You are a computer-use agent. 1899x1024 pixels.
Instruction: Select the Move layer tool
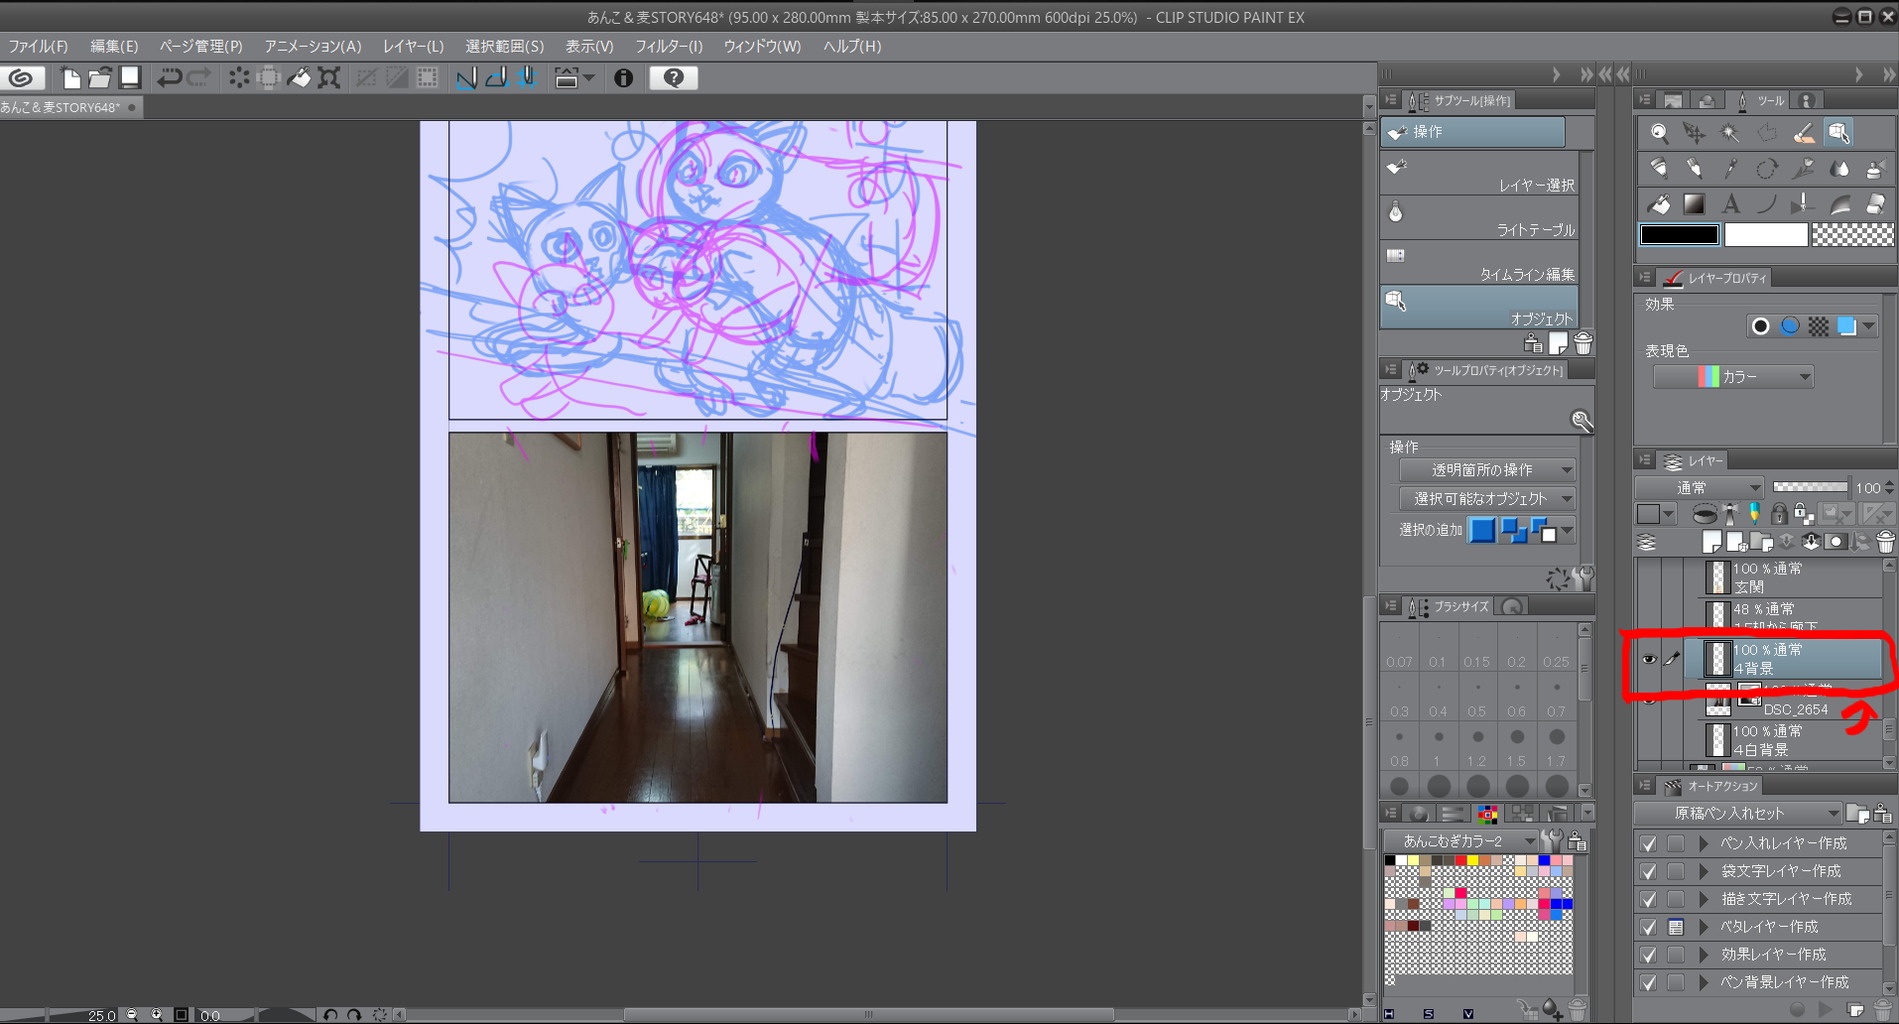(x=1694, y=133)
